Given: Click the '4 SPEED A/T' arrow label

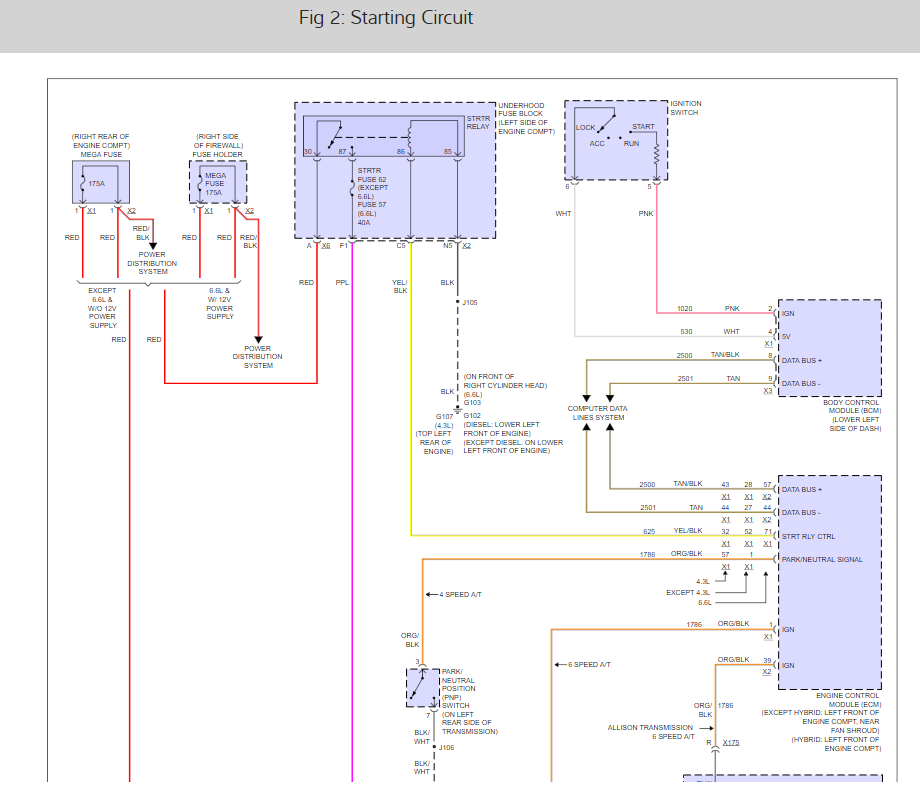Looking at the screenshot, I should pos(460,595).
